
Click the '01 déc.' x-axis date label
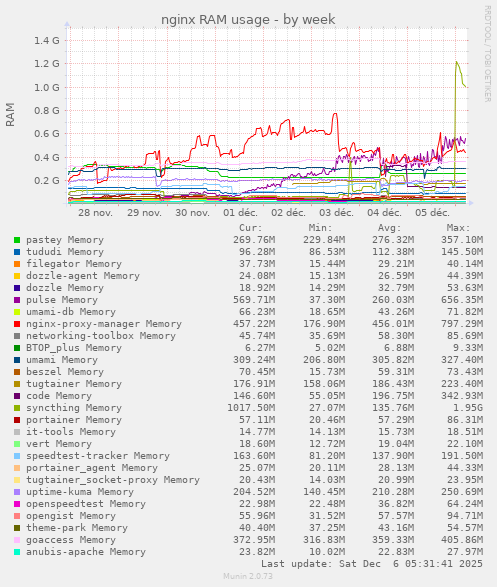[240, 213]
